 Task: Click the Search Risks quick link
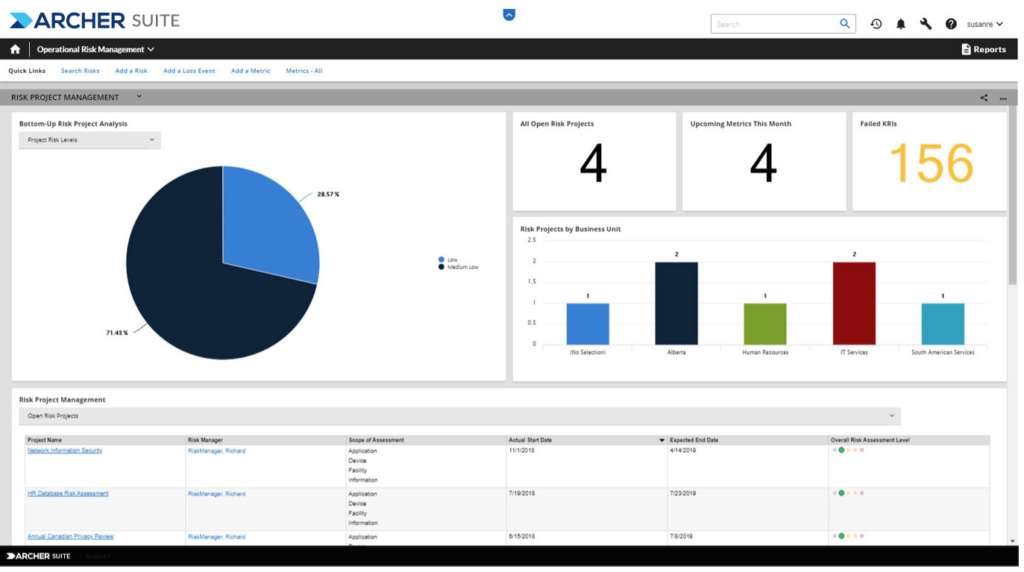[80, 71]
